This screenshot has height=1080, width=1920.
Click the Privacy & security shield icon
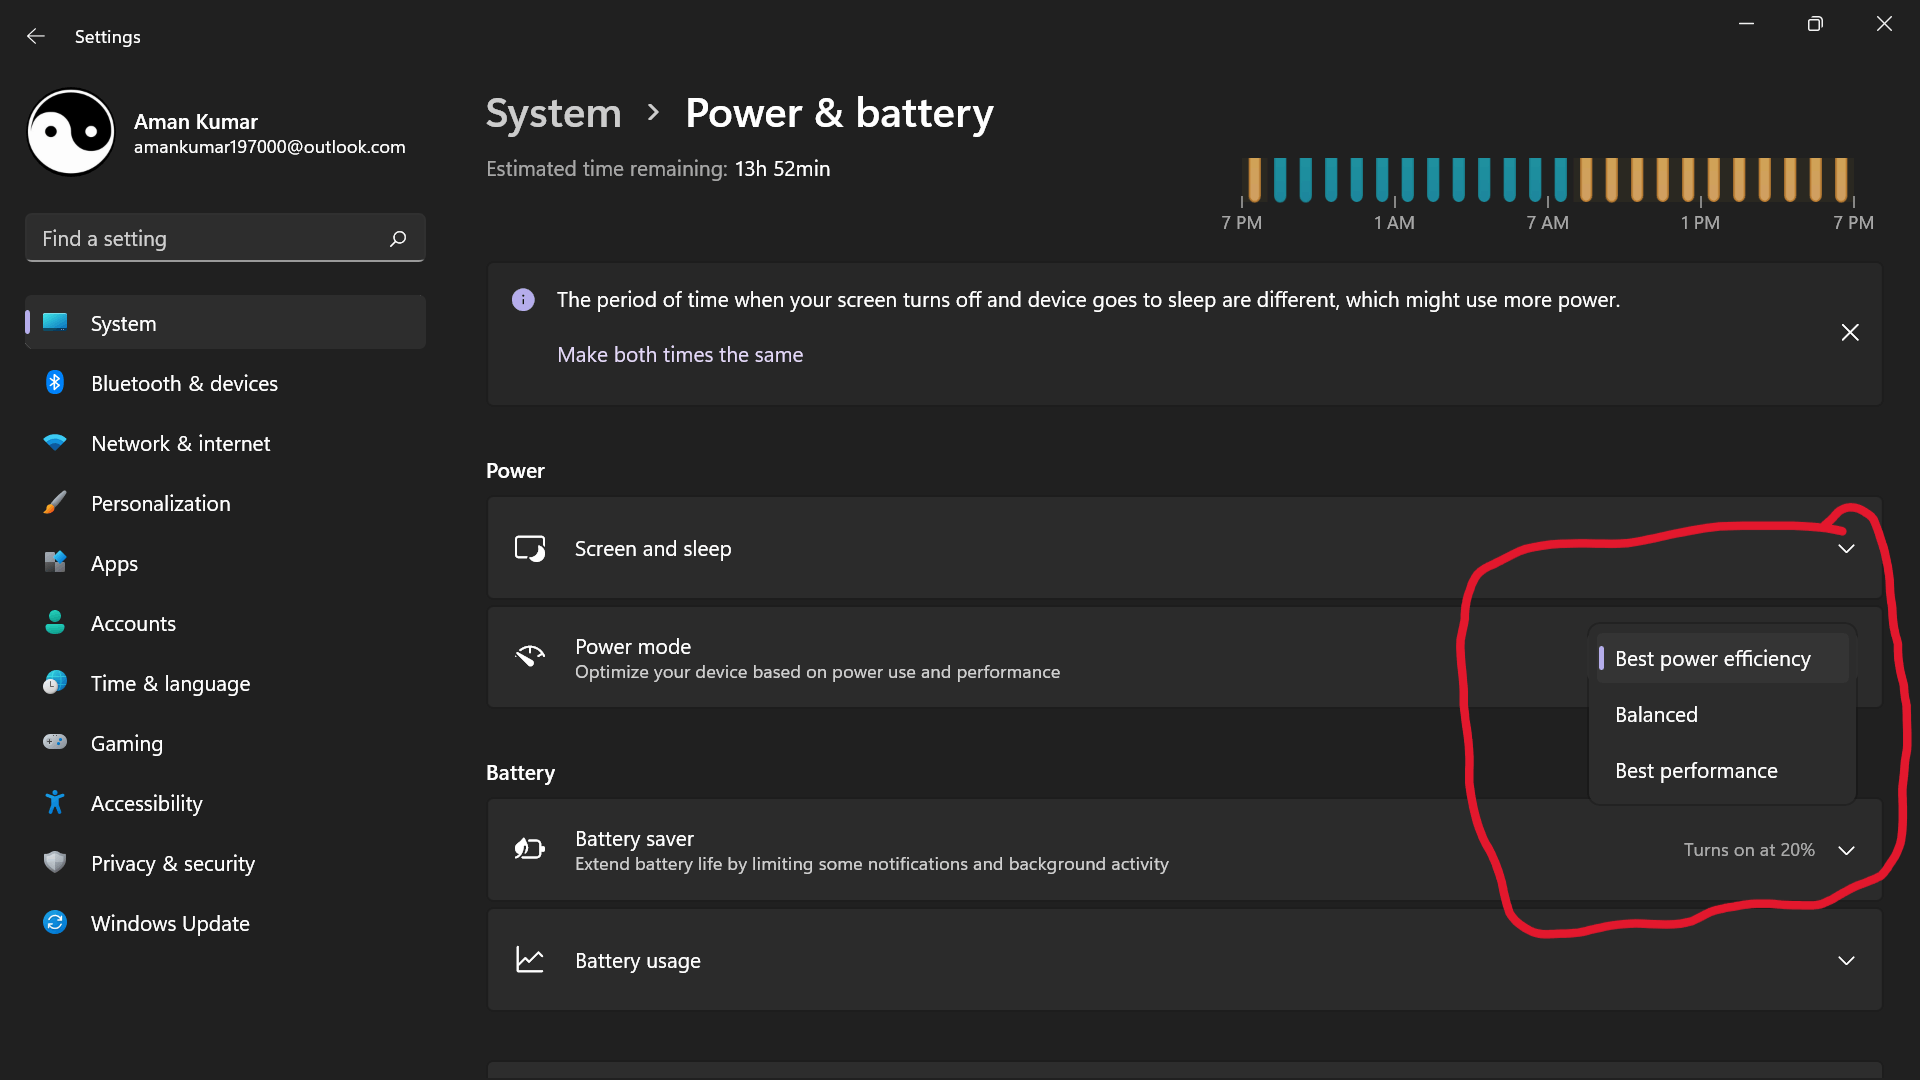[x=55, y=862]
